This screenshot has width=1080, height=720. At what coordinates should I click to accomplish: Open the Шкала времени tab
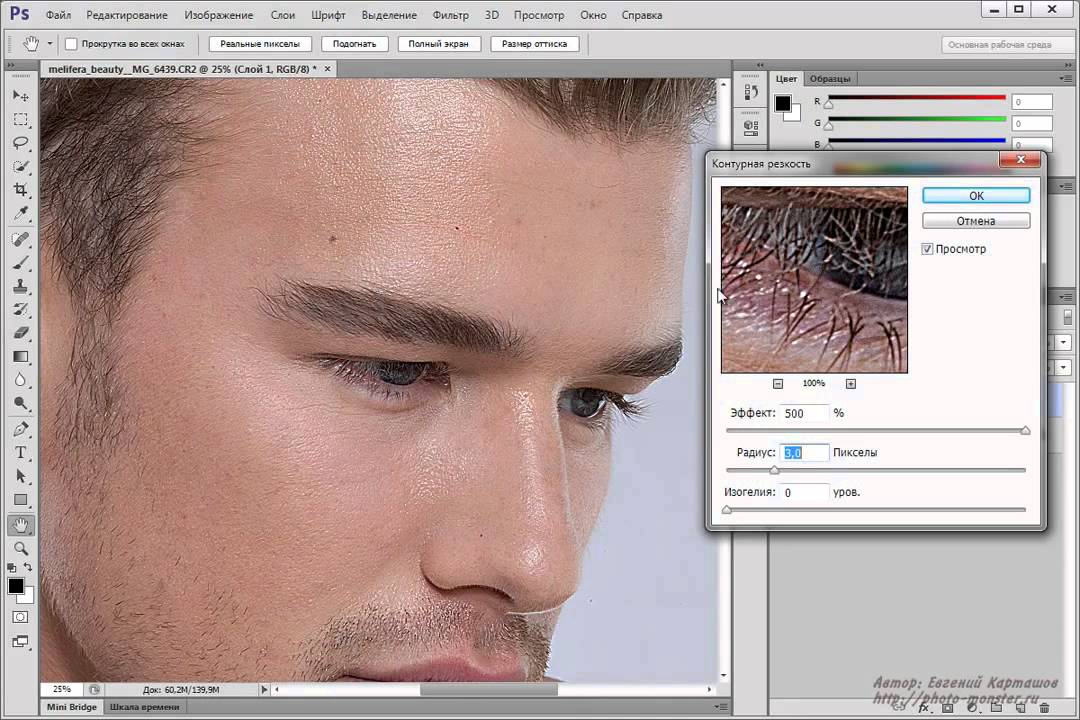[x=144, y=707]
